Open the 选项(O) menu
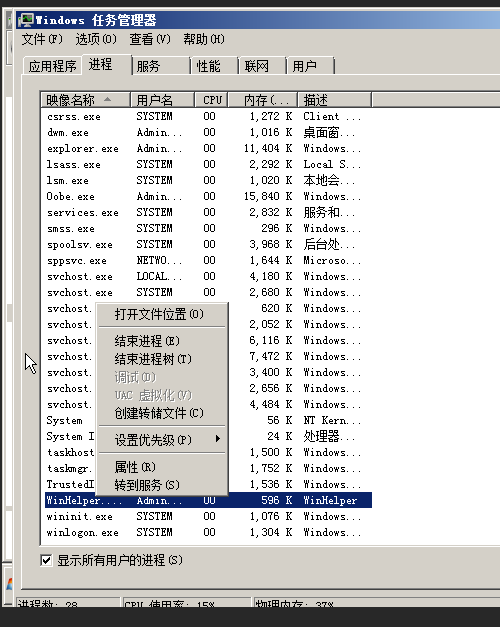This screenshot has height=627, width=500. pos(96,39)
